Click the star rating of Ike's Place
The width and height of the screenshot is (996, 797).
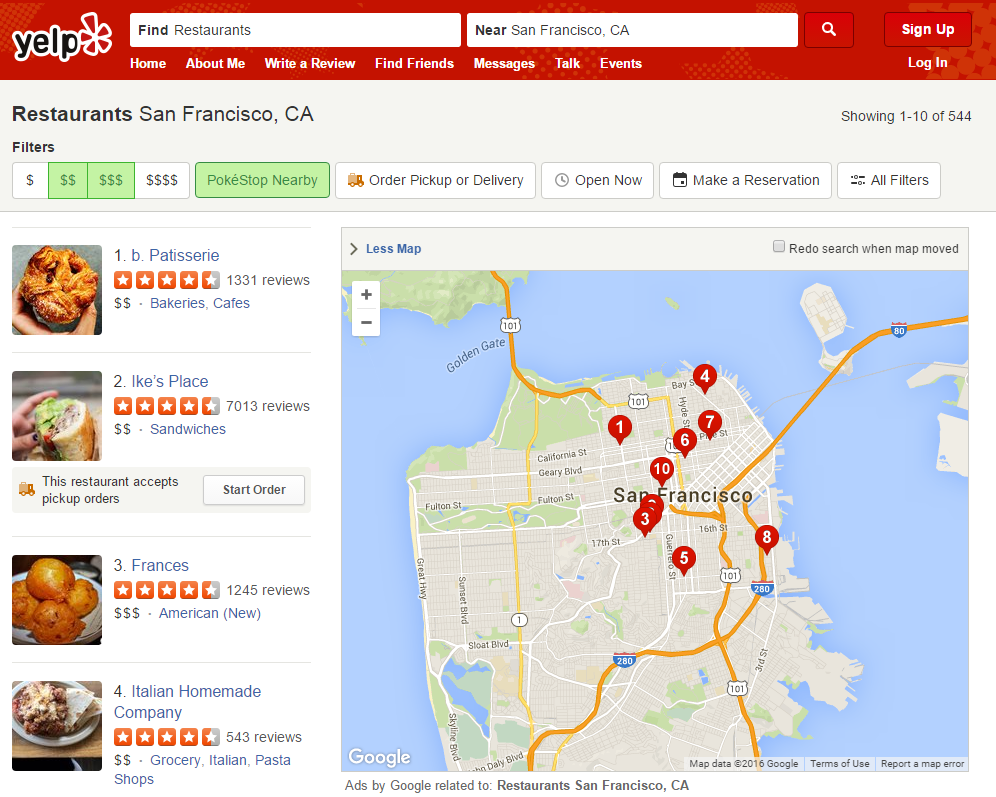[167, 406]
